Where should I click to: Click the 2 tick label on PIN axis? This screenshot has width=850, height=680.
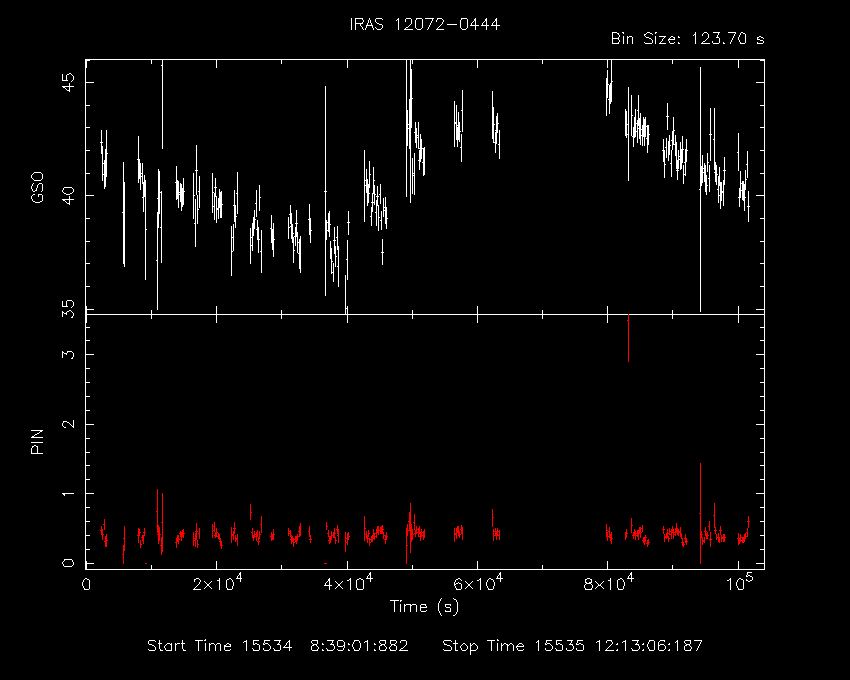tap(69, 424)
